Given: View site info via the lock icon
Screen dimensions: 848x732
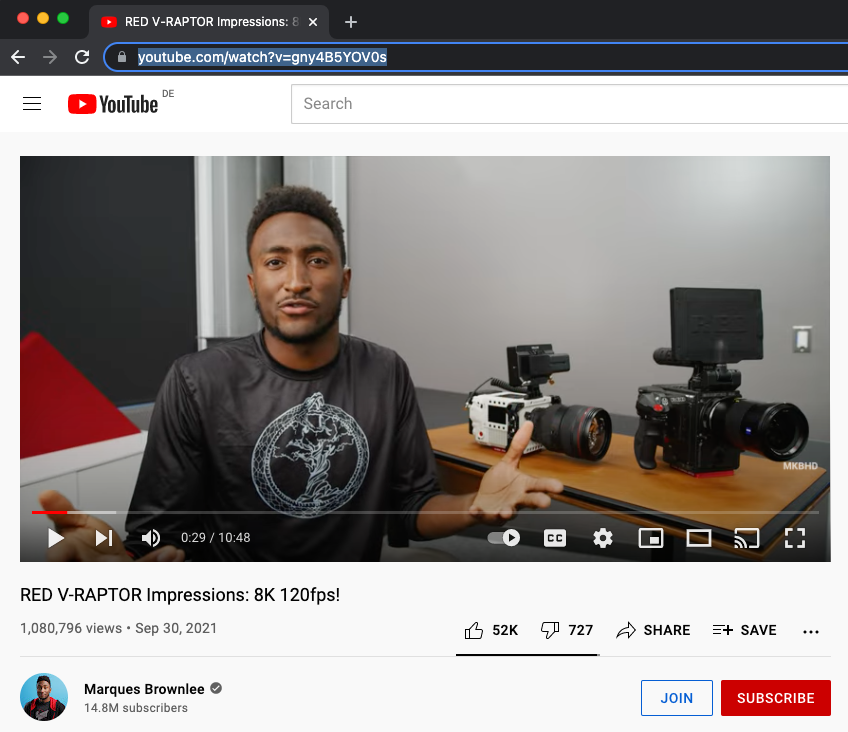Looking at the screenshot, I should pos(122,57).
